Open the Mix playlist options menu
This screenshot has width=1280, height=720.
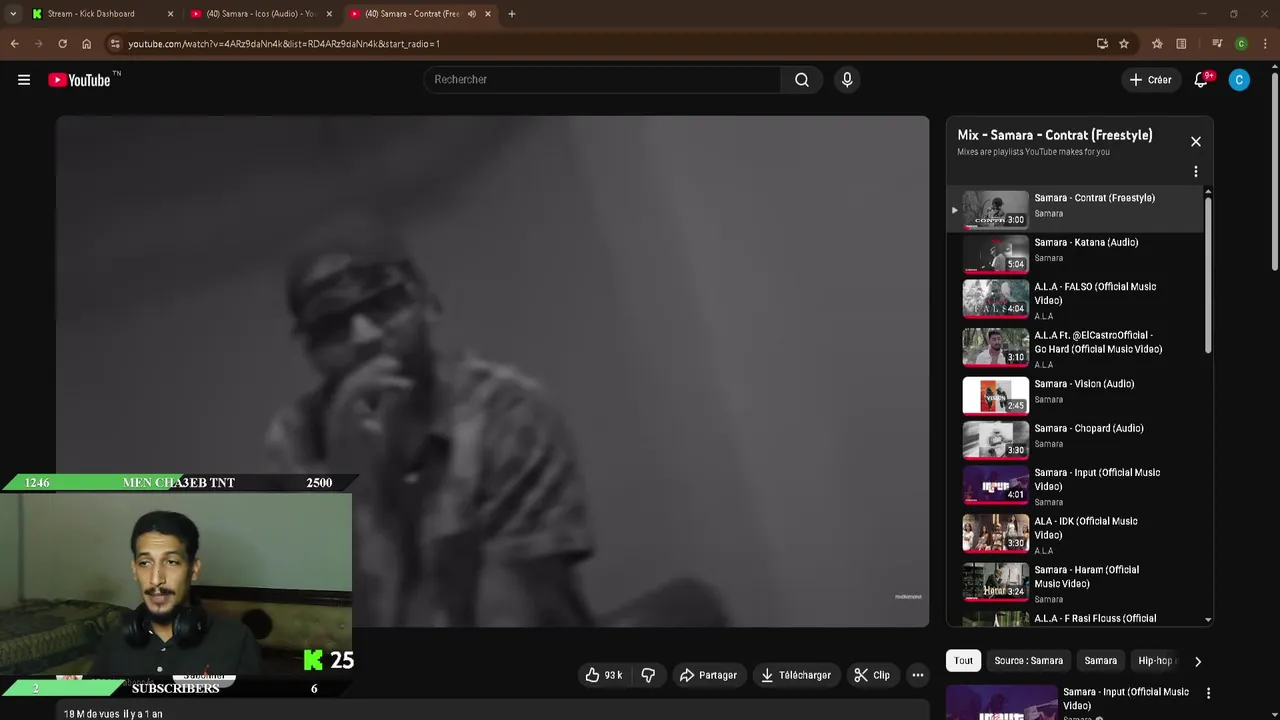pos(1196,172)
